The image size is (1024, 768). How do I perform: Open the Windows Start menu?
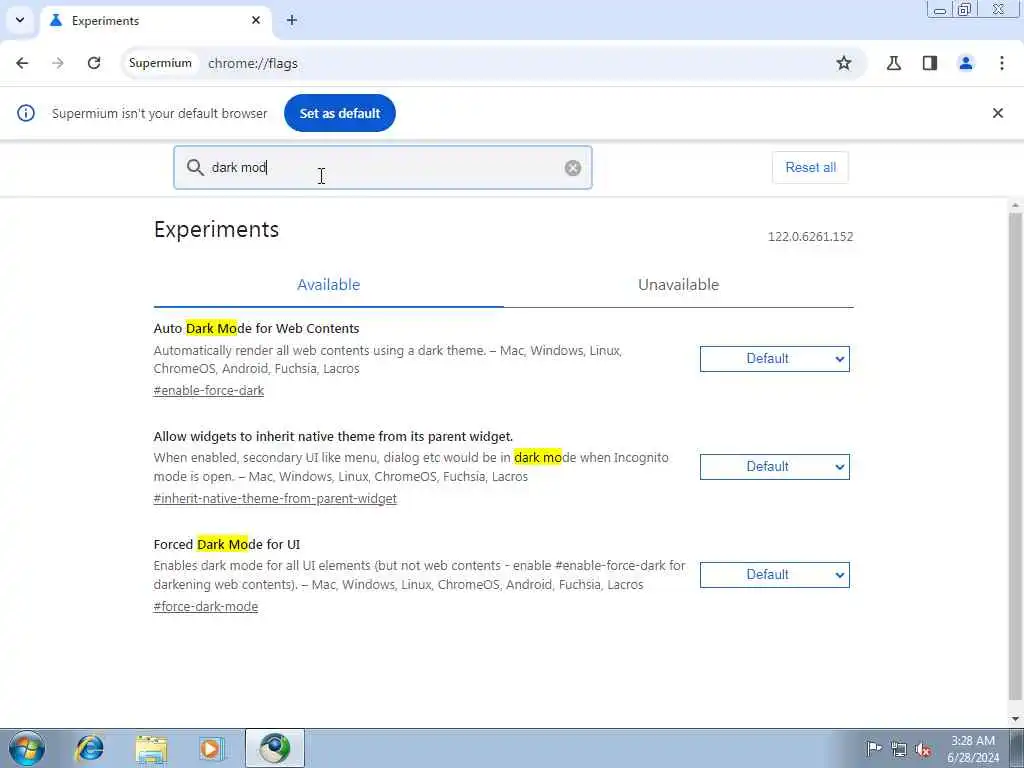(27, 748)
